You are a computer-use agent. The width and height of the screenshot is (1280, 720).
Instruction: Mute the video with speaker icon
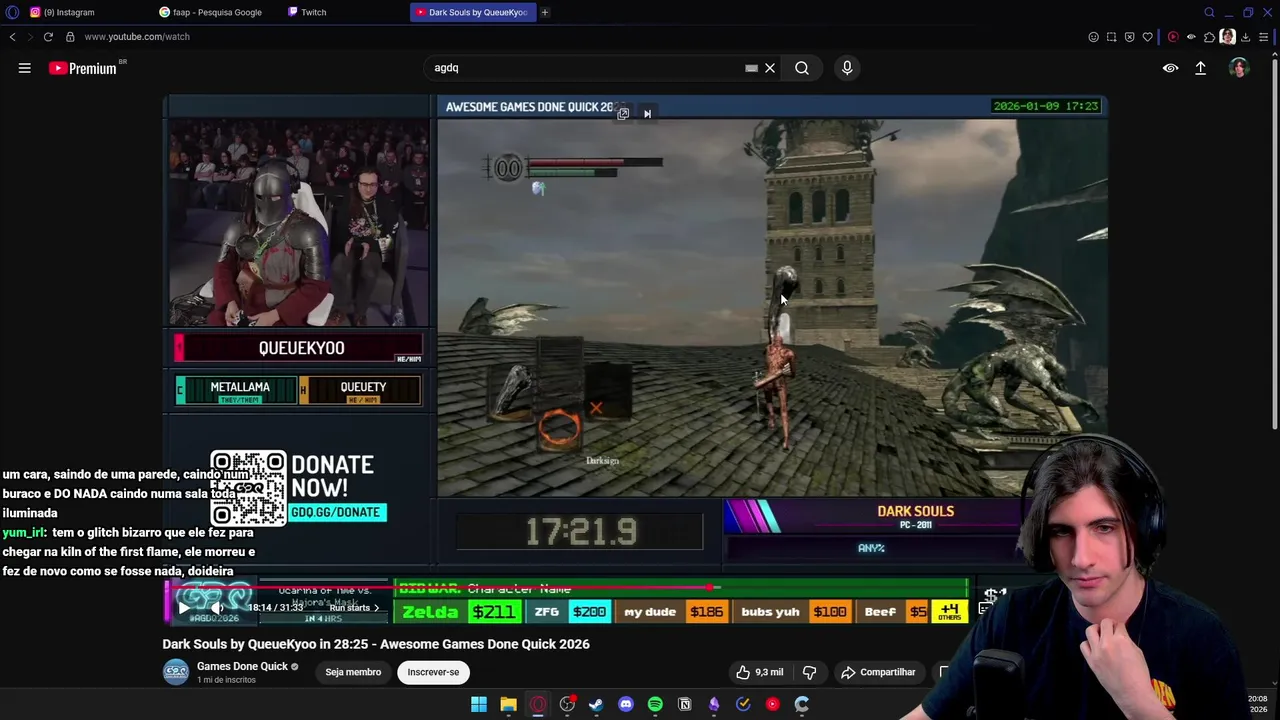click(216, 608)
